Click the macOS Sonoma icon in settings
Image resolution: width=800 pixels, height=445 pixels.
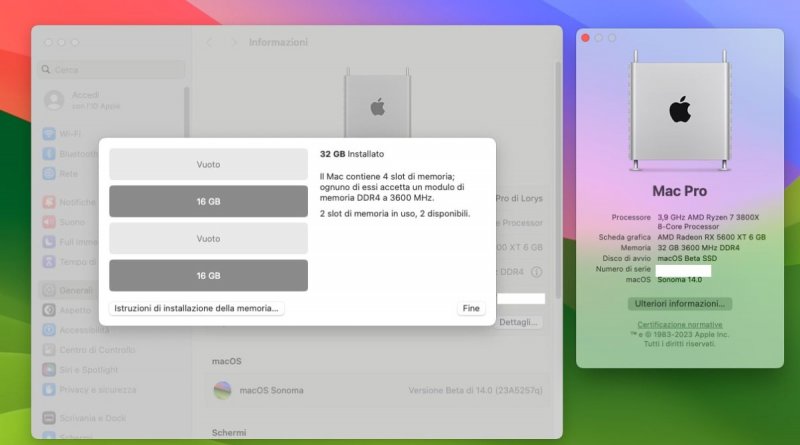point(222,390)
